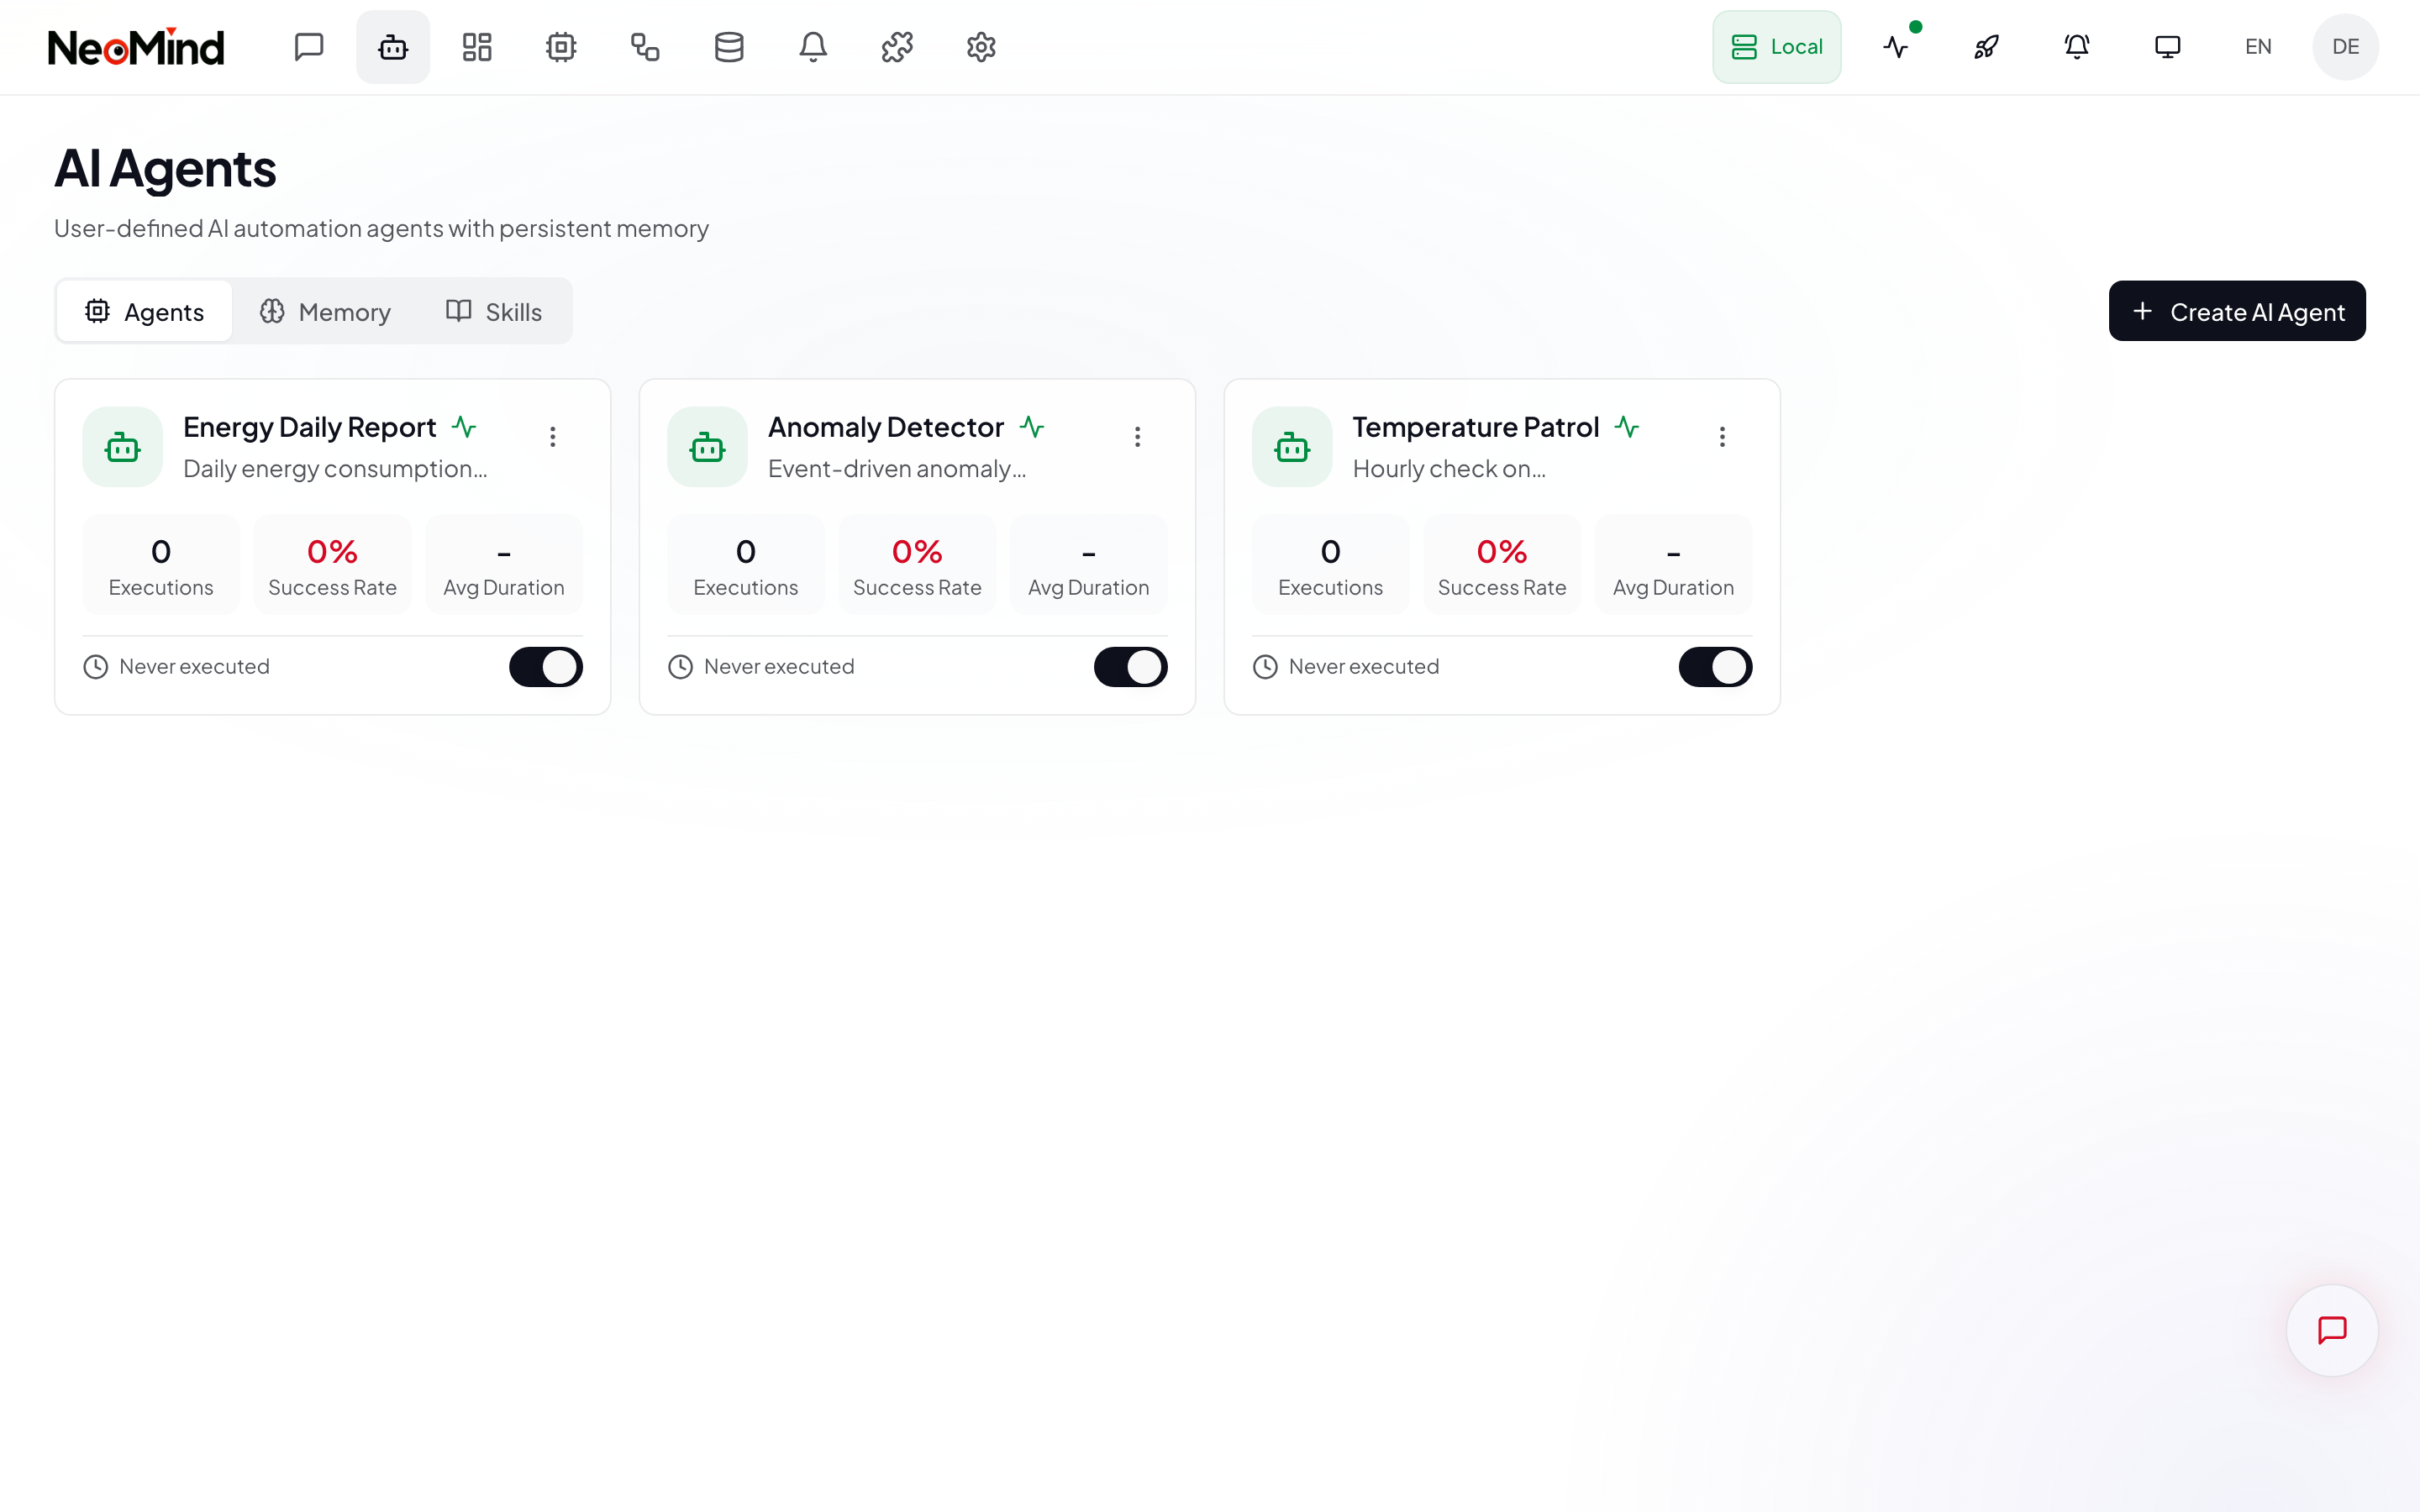Viewport: 2420px width, 1512px height.
Task: Click clock icon on Anomaly Detector card
Action: [x=680, y=667]
